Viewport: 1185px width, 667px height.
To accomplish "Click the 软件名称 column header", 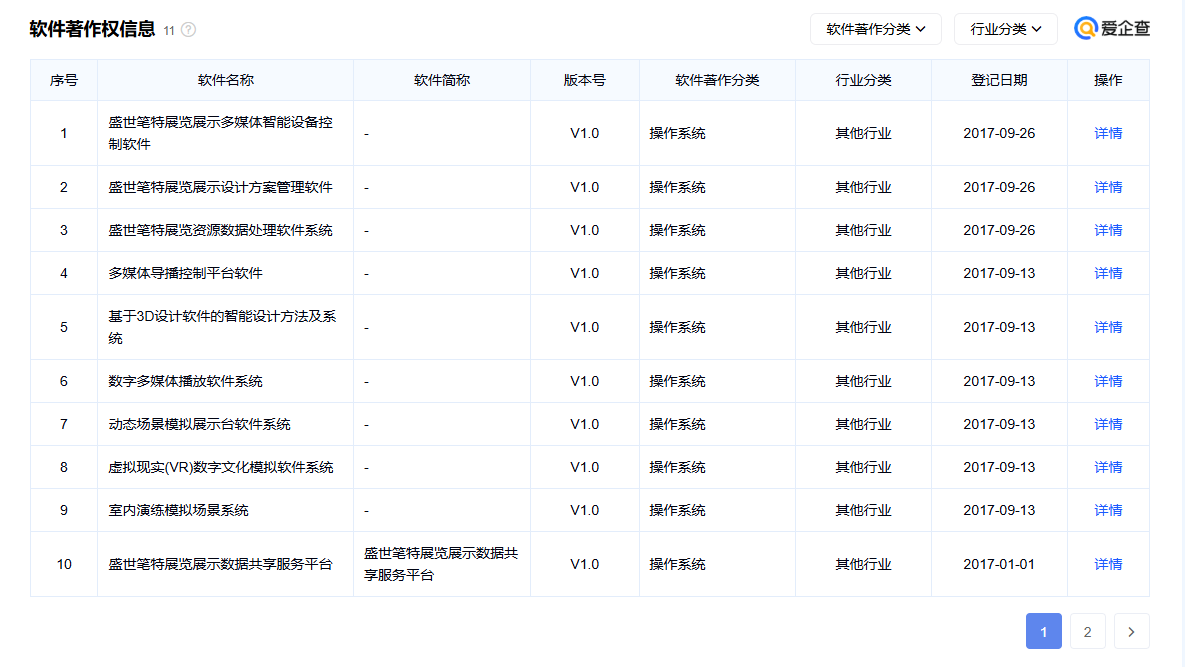I will tap(225, 80).
